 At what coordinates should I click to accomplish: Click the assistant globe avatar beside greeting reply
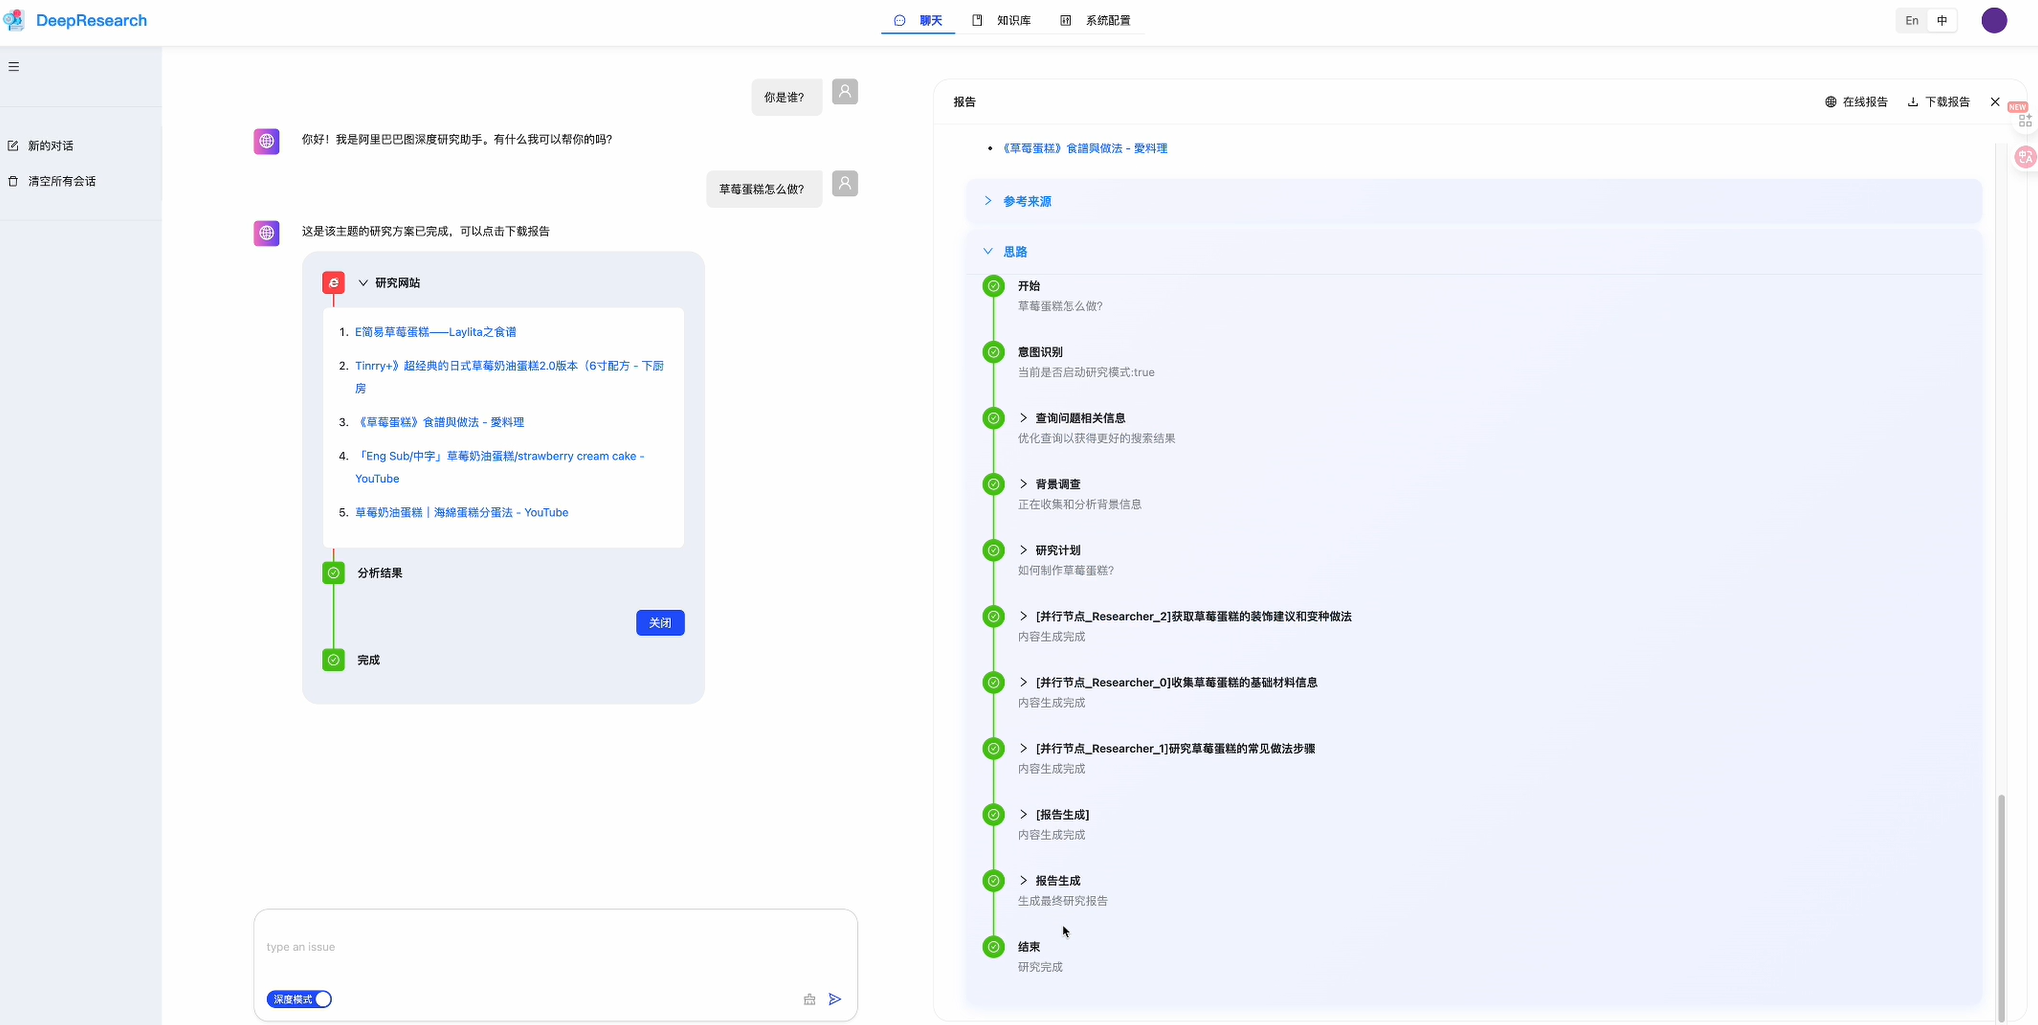pos(267,141)
